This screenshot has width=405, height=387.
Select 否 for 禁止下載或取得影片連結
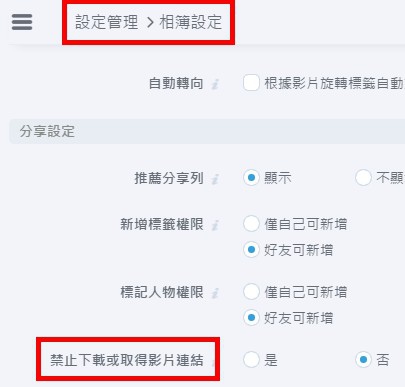[x=363, y=360]
